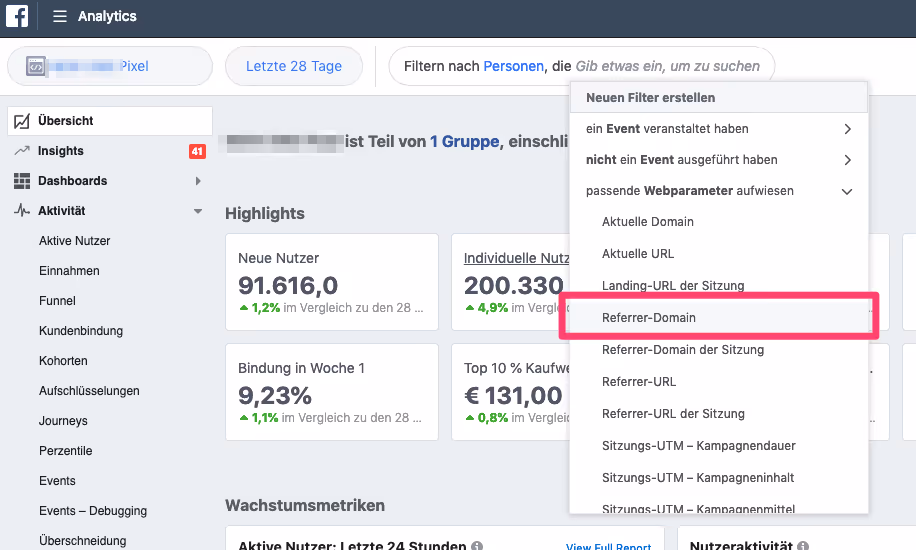Image resolution: width=916 pixels, height=550 pixels.
Task: Click info icon beside Aktive Nutzer: Letzte 24 Stunden
Action: [x=477, y=545]
